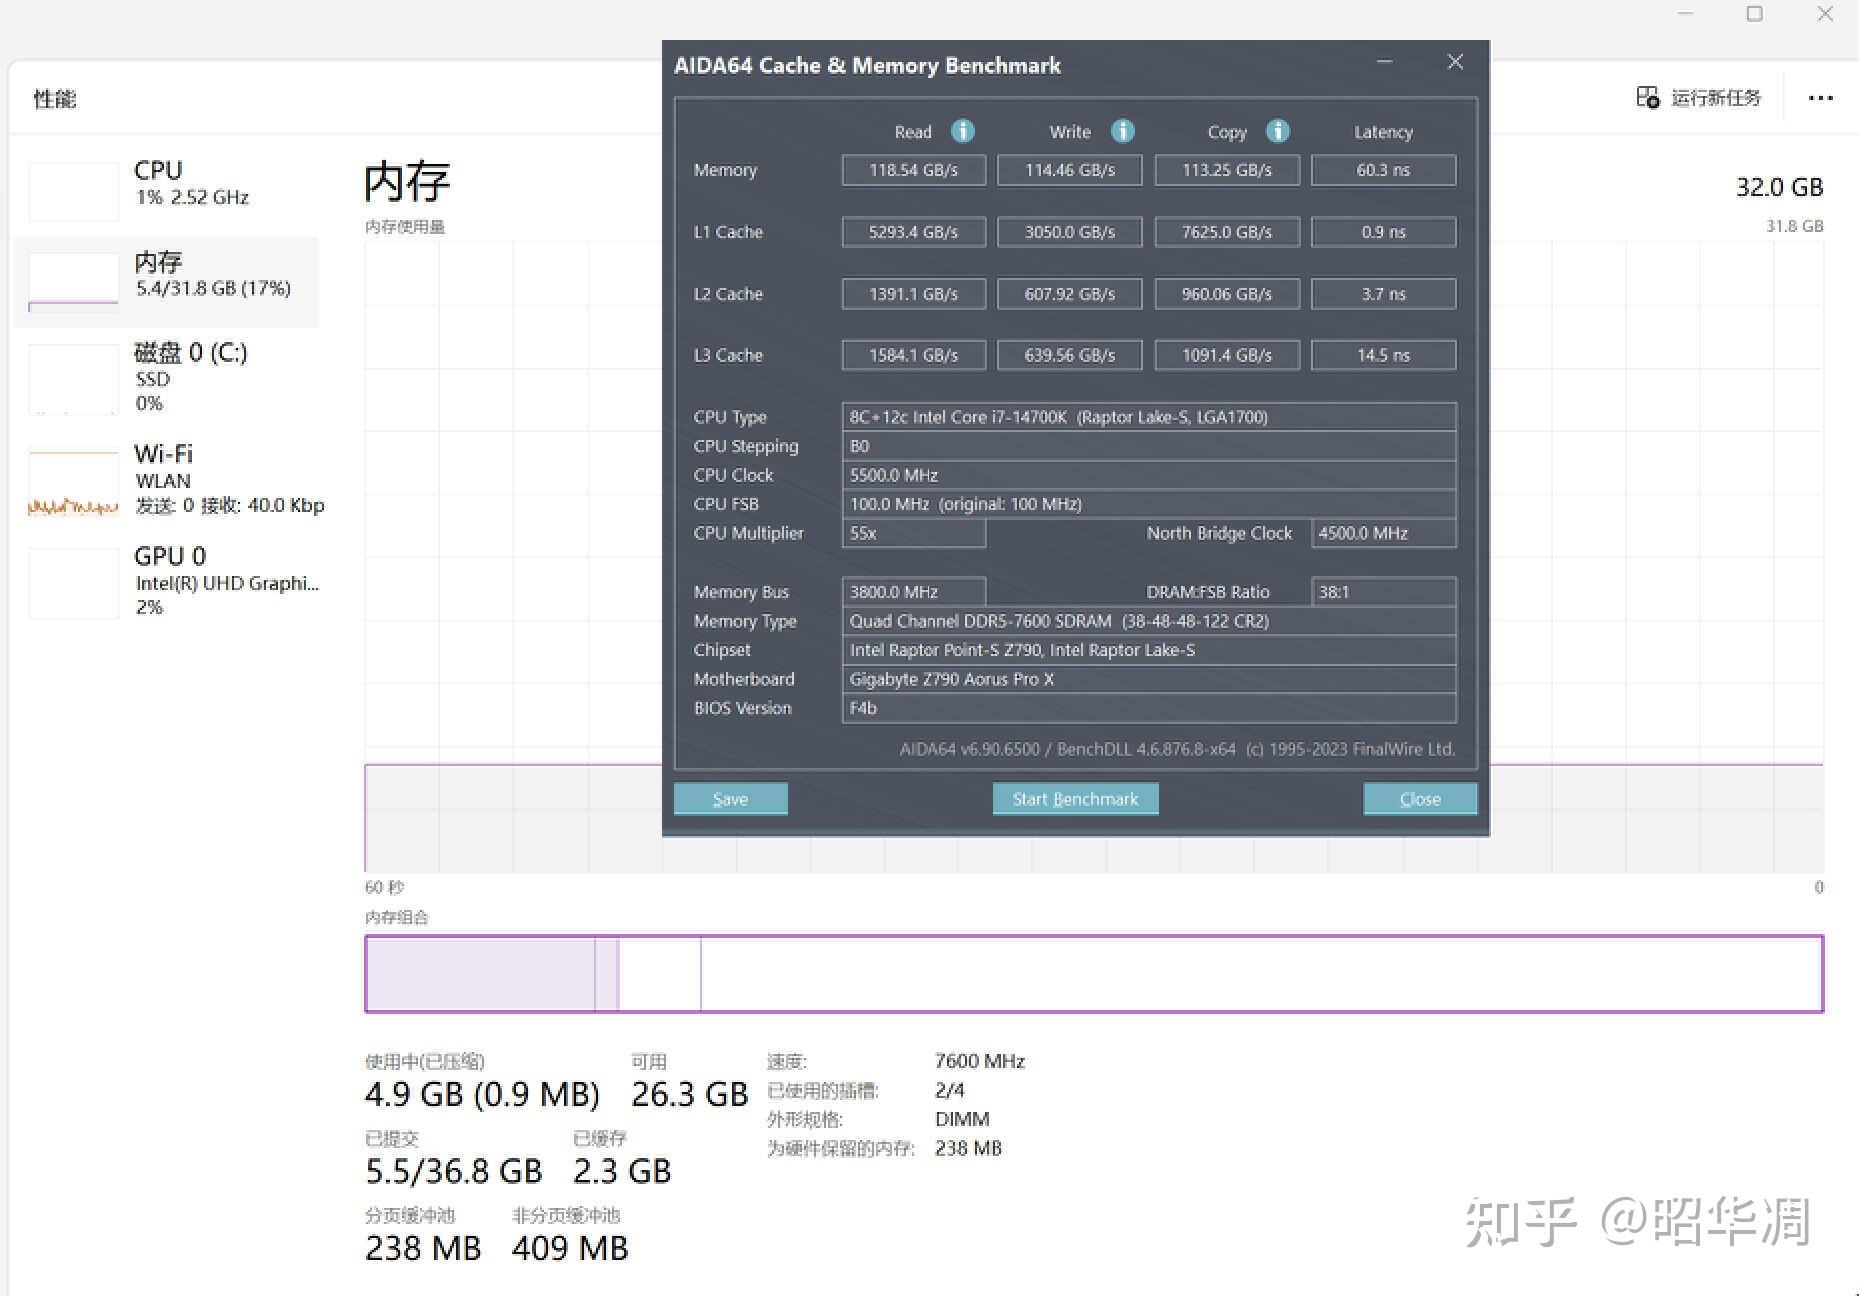Click memory speed value 7600 MHz

coord(979,1061)
